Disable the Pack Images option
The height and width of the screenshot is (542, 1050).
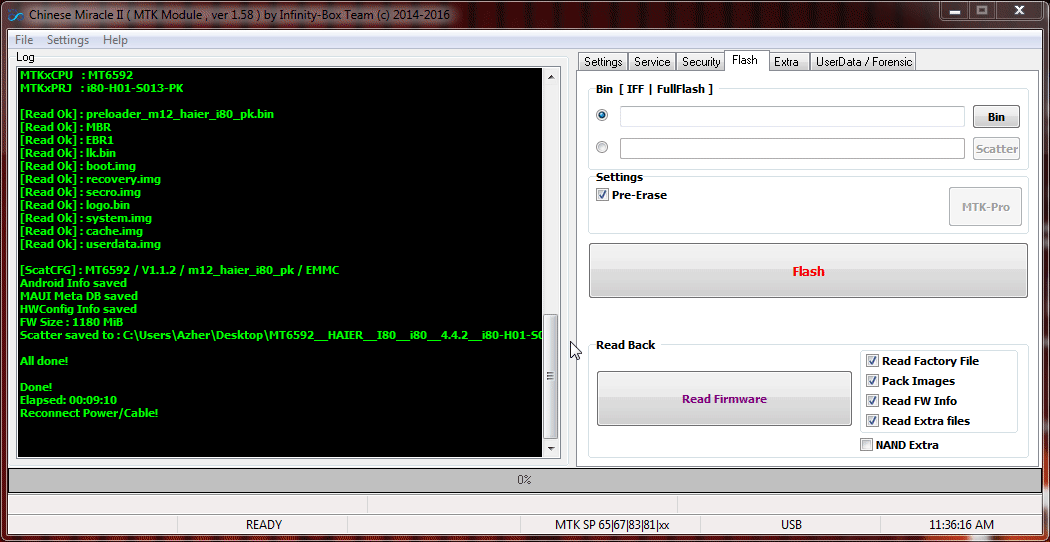(x=872, y=381)
